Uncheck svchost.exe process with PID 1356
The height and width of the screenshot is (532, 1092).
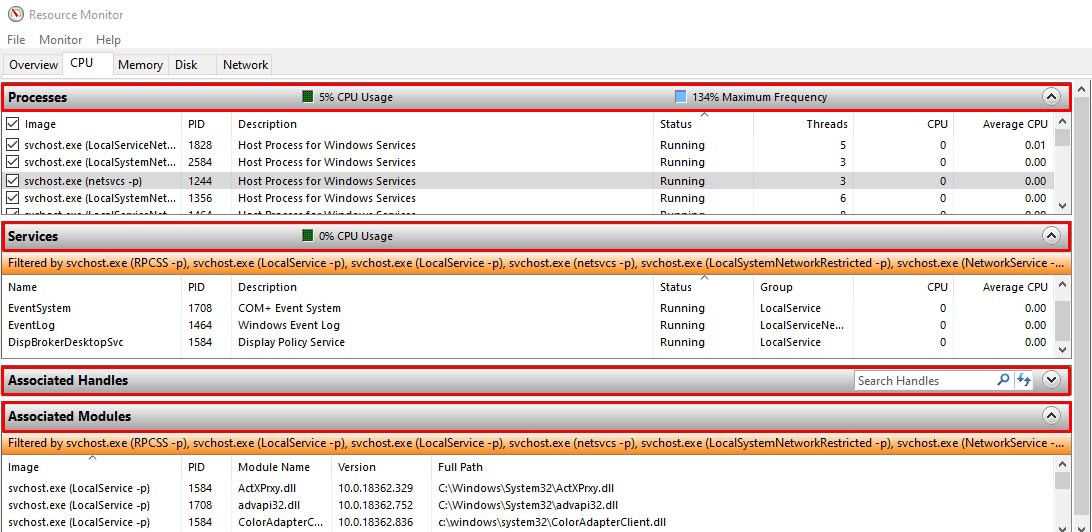tap(13, 198)
